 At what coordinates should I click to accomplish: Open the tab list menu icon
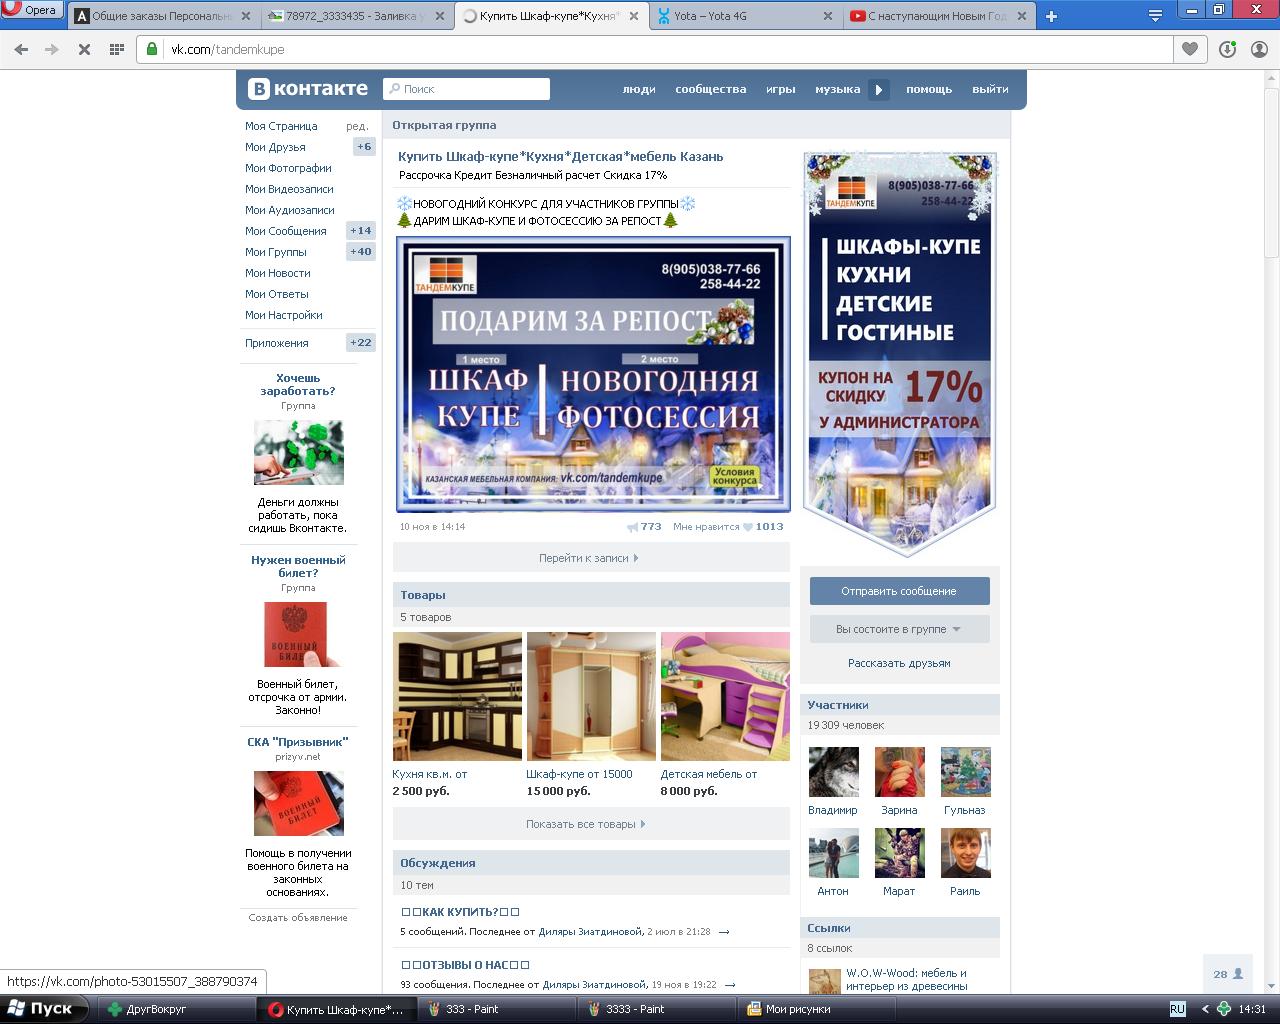click(1155, 15)
